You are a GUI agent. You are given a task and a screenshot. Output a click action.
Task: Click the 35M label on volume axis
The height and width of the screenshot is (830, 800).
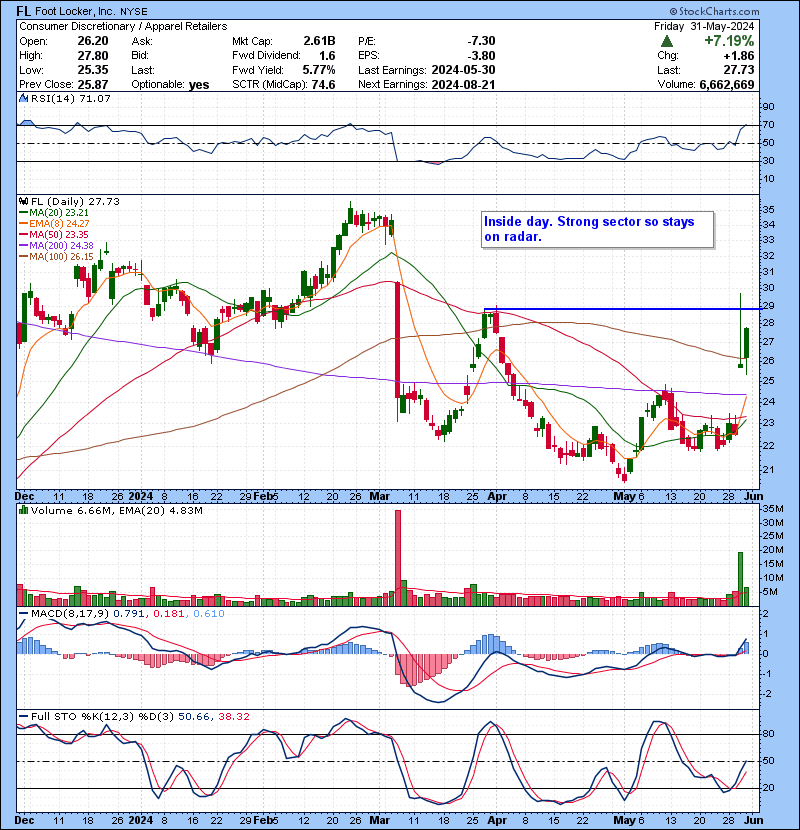(773, 509)
